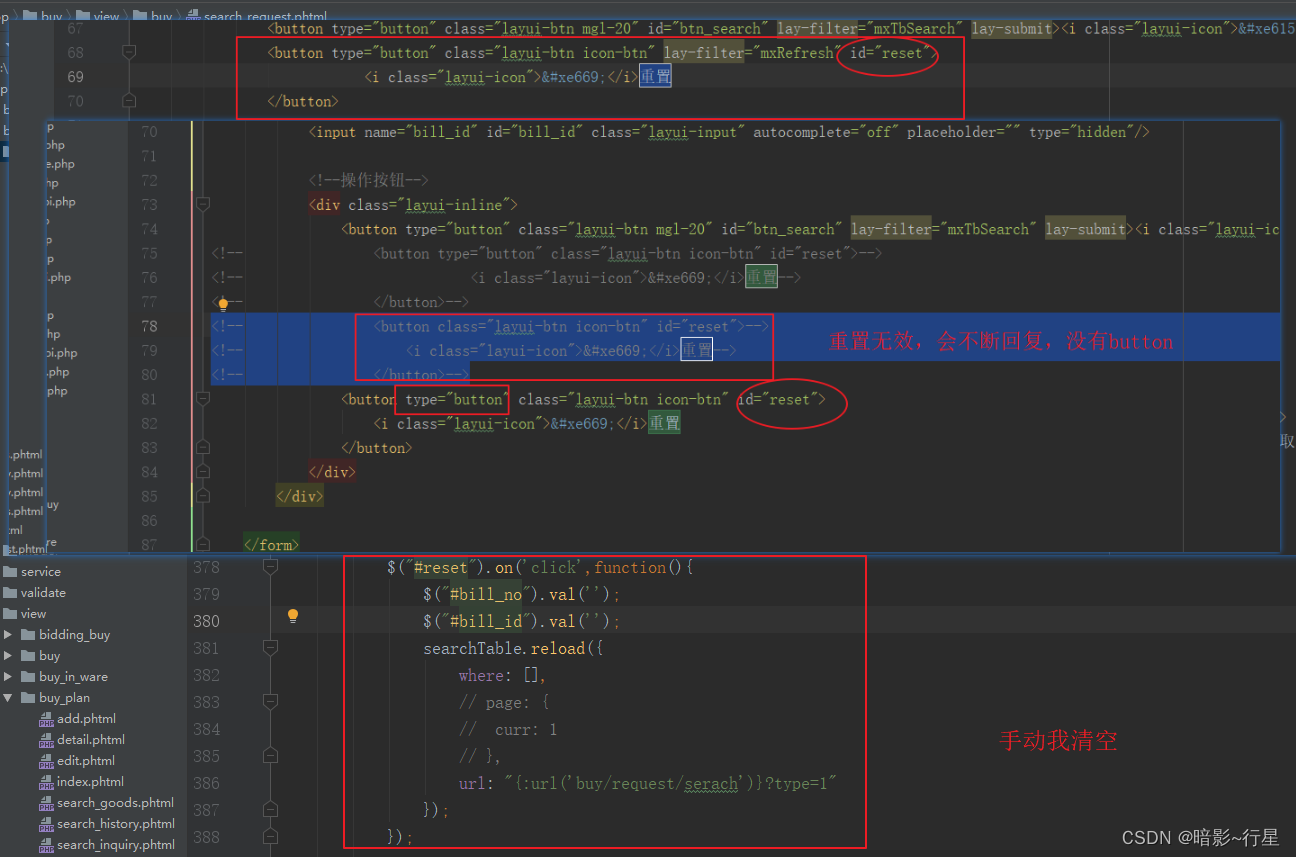Open search_history.phtml in the project tree
1296x857 pixels.
[116, 824]
